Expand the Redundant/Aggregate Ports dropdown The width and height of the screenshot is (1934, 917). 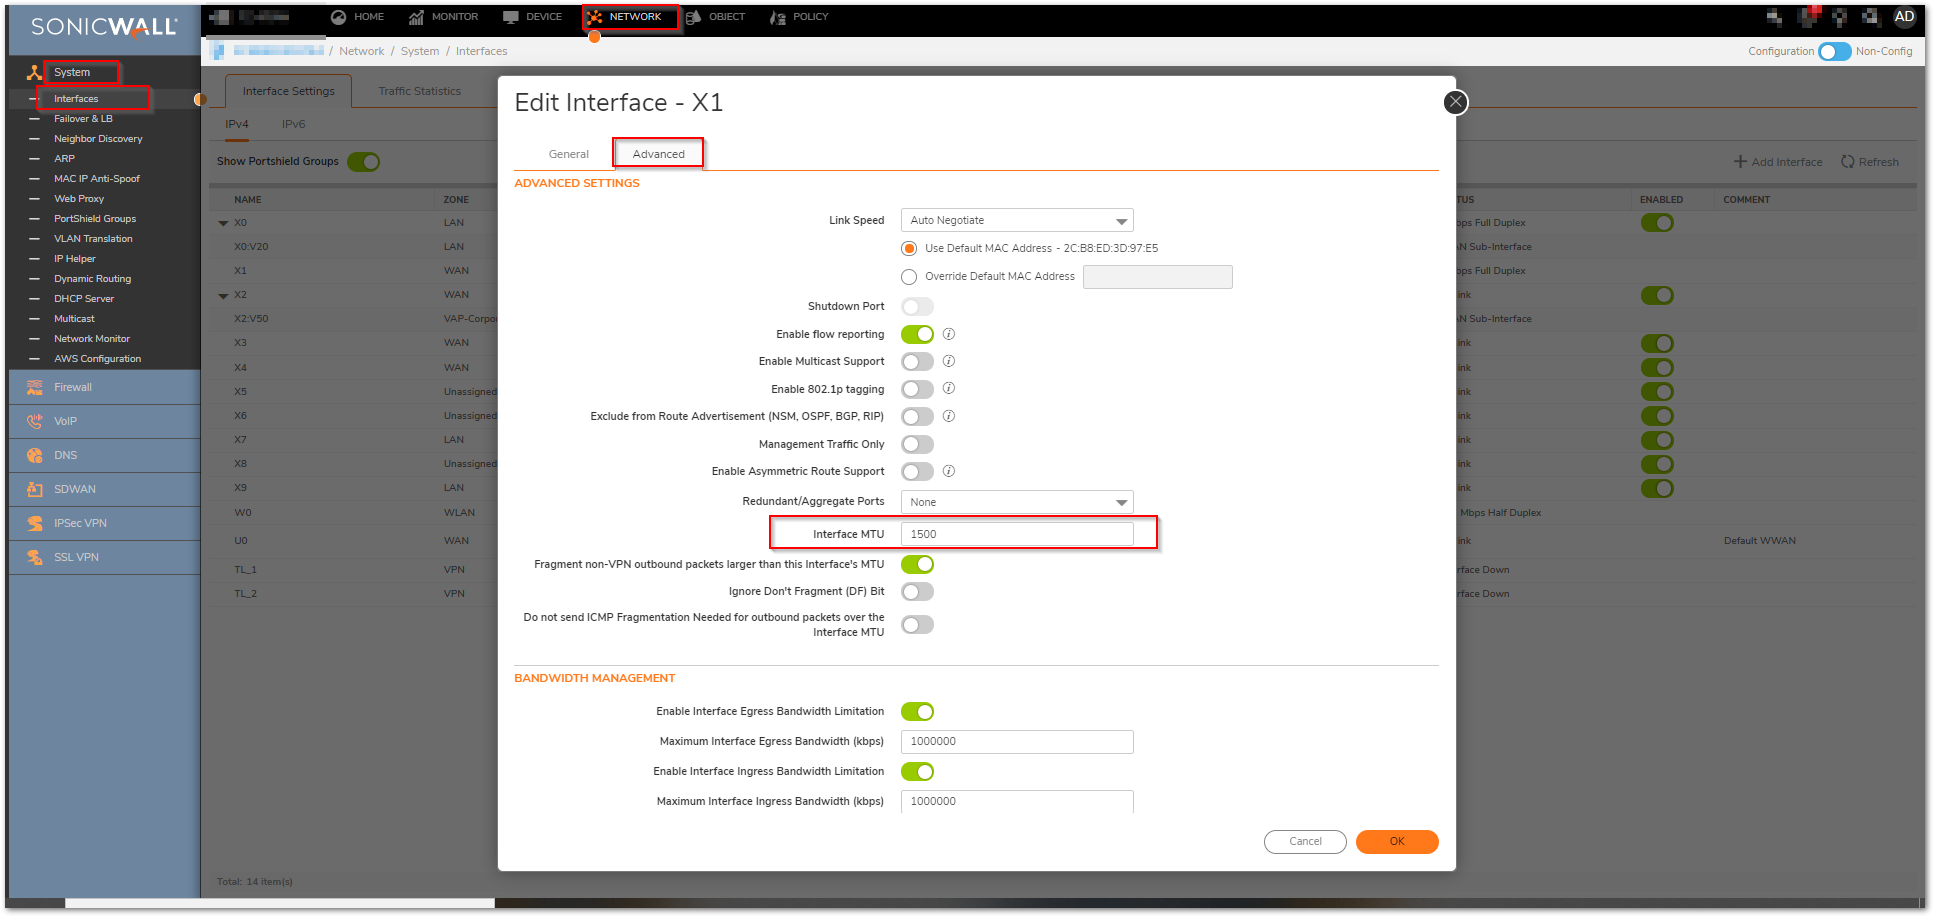click(1016, 502)
